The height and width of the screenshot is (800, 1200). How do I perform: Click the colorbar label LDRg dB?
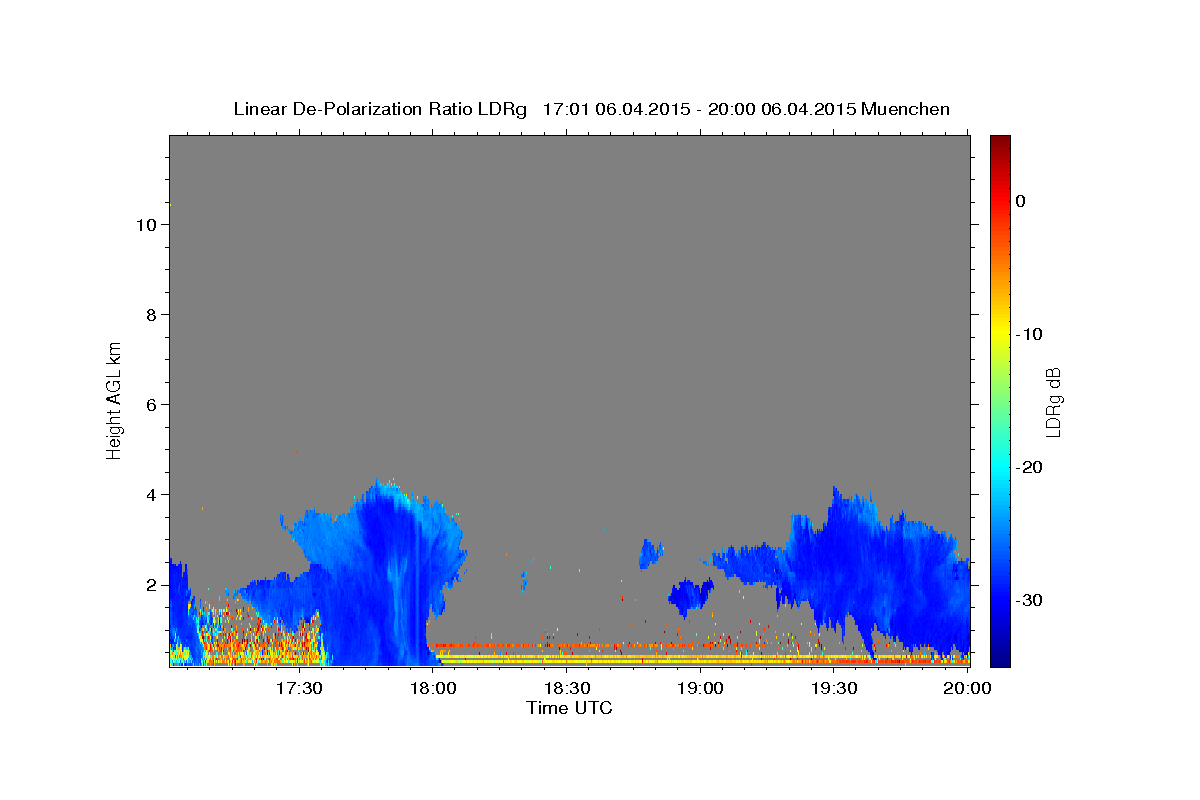pyautogui.click(x=1053, y=401)
